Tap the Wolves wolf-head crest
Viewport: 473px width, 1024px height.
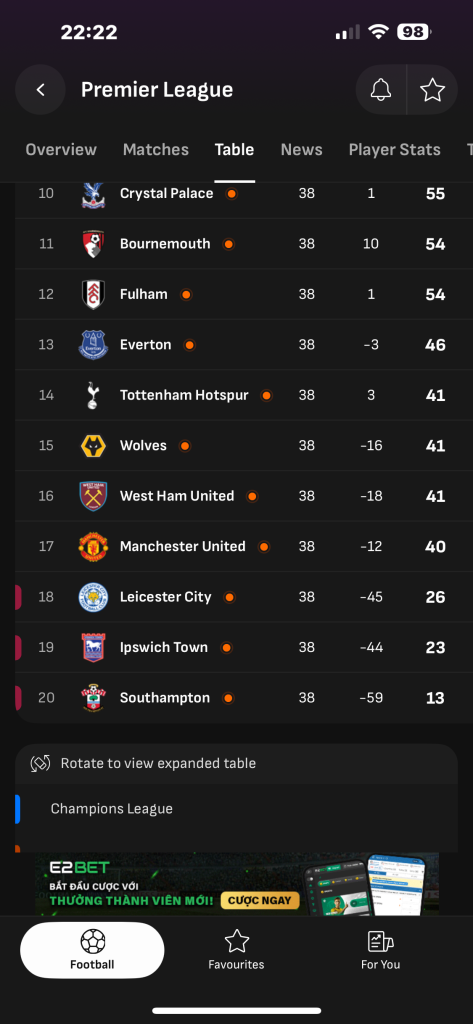point(93,446)
